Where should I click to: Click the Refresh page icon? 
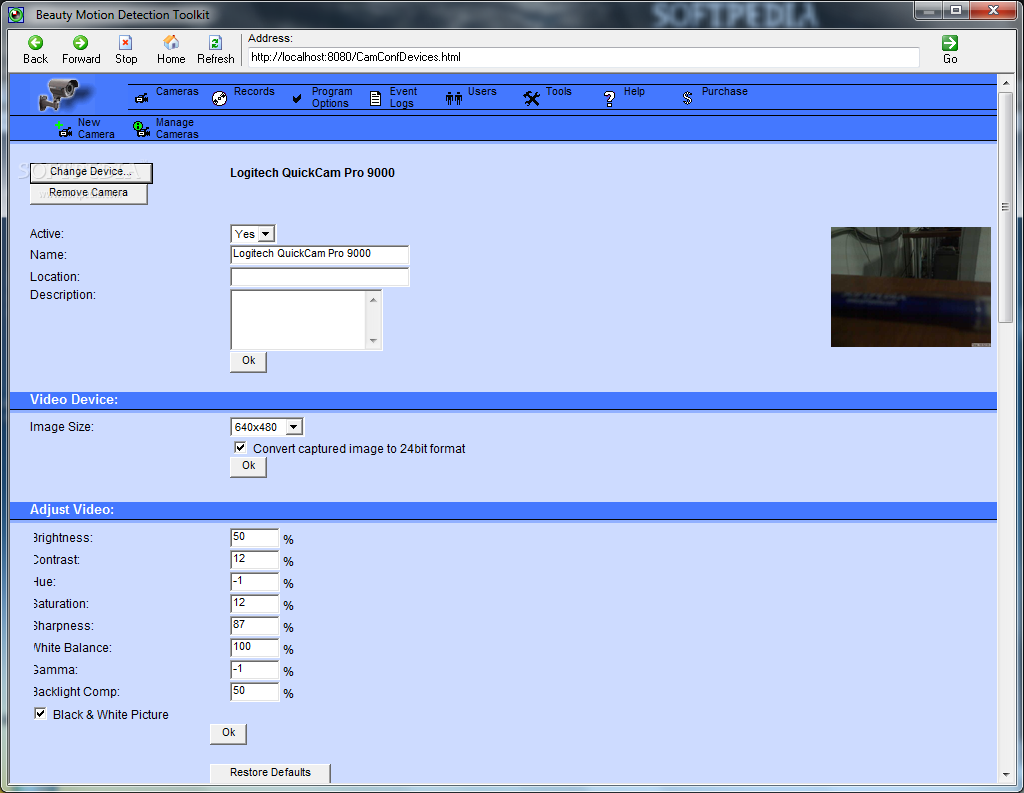[x=215, y=43]
